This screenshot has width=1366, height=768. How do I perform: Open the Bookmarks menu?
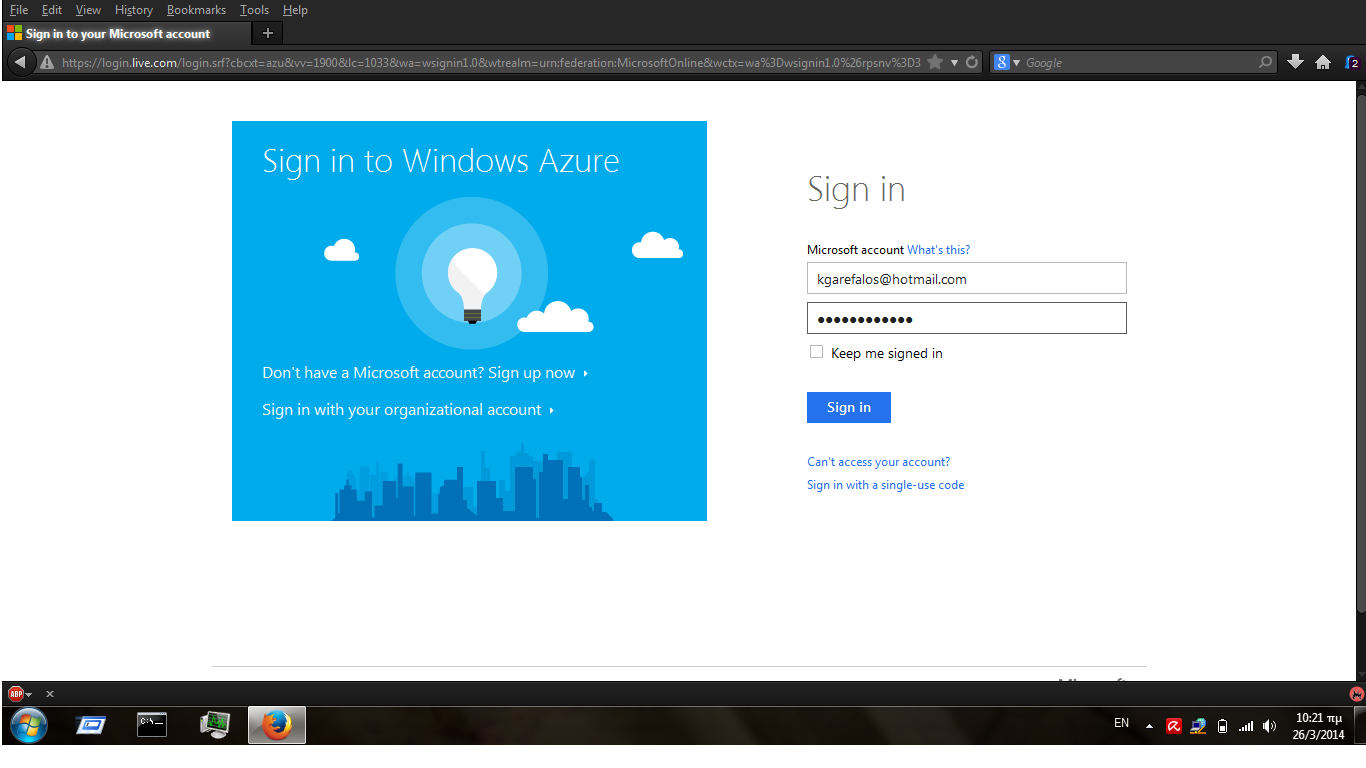tap(197, 10)
